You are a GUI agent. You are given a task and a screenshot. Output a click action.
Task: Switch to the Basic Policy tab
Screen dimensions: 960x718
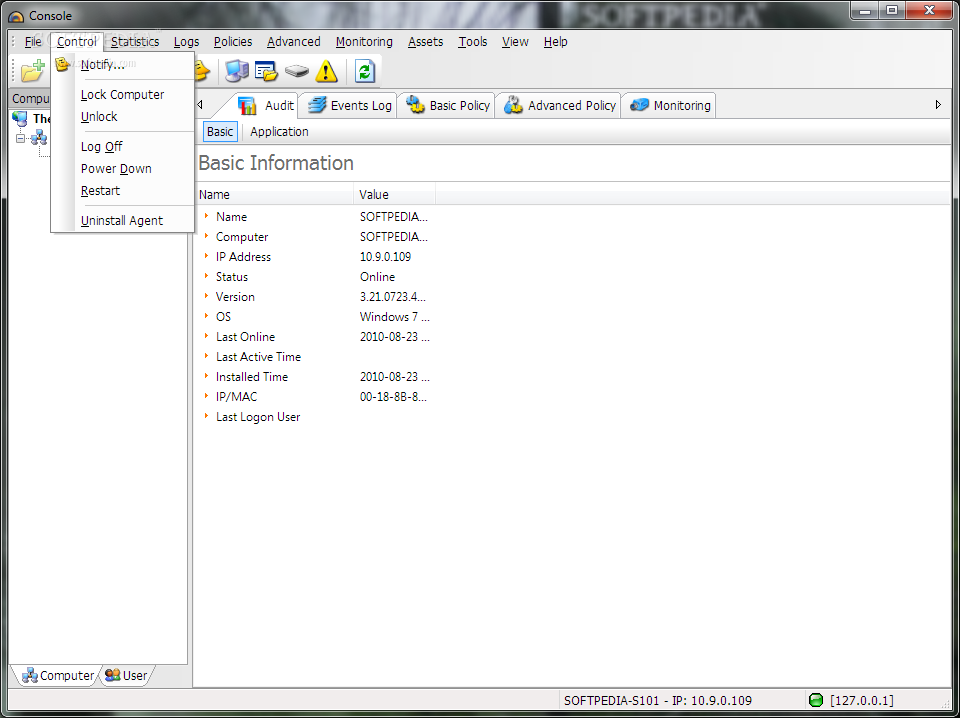pyautogui.click(x=447, y=105)
